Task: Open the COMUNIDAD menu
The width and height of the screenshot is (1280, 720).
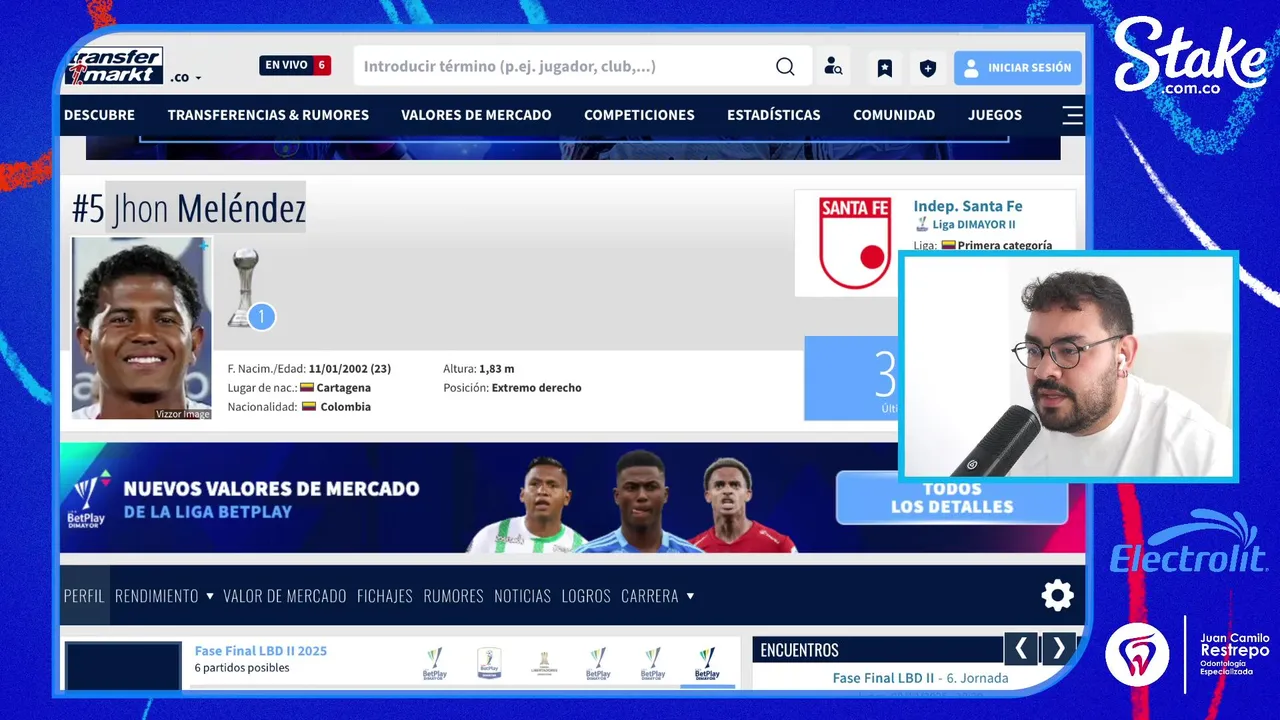Action: pos(894,115)
